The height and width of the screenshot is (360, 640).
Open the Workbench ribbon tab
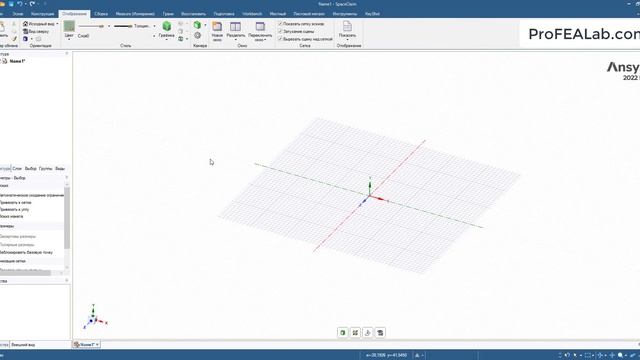click(252, 14)
